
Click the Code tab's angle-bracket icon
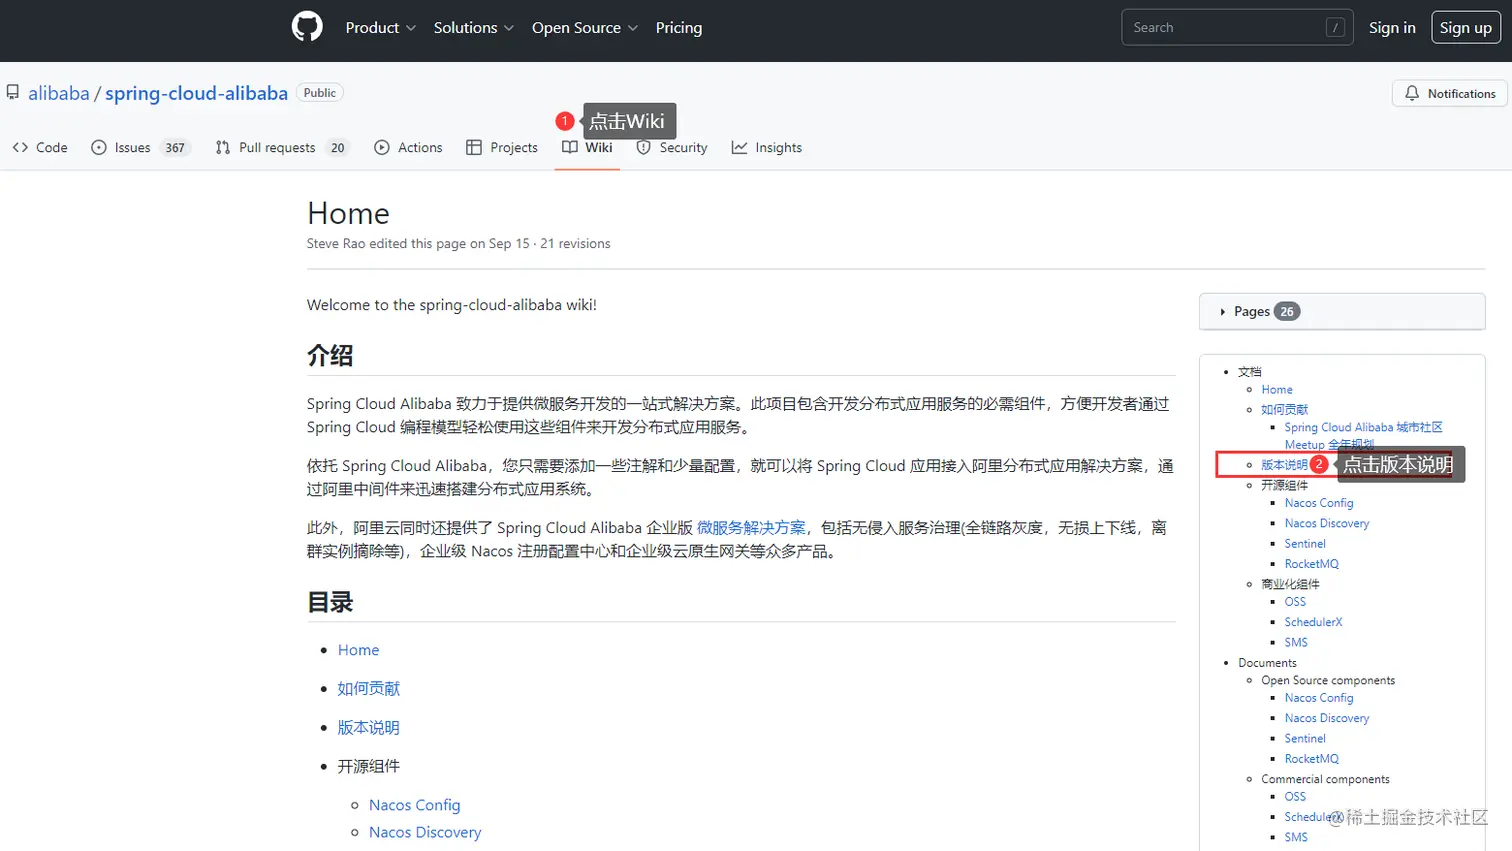coord(20,148)
